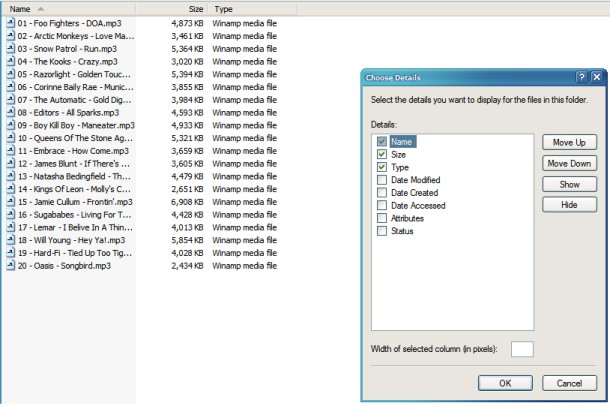The image size is (610, 406).
Task: Select the Attributes label in Details list
Action: (x=407, y=218)
